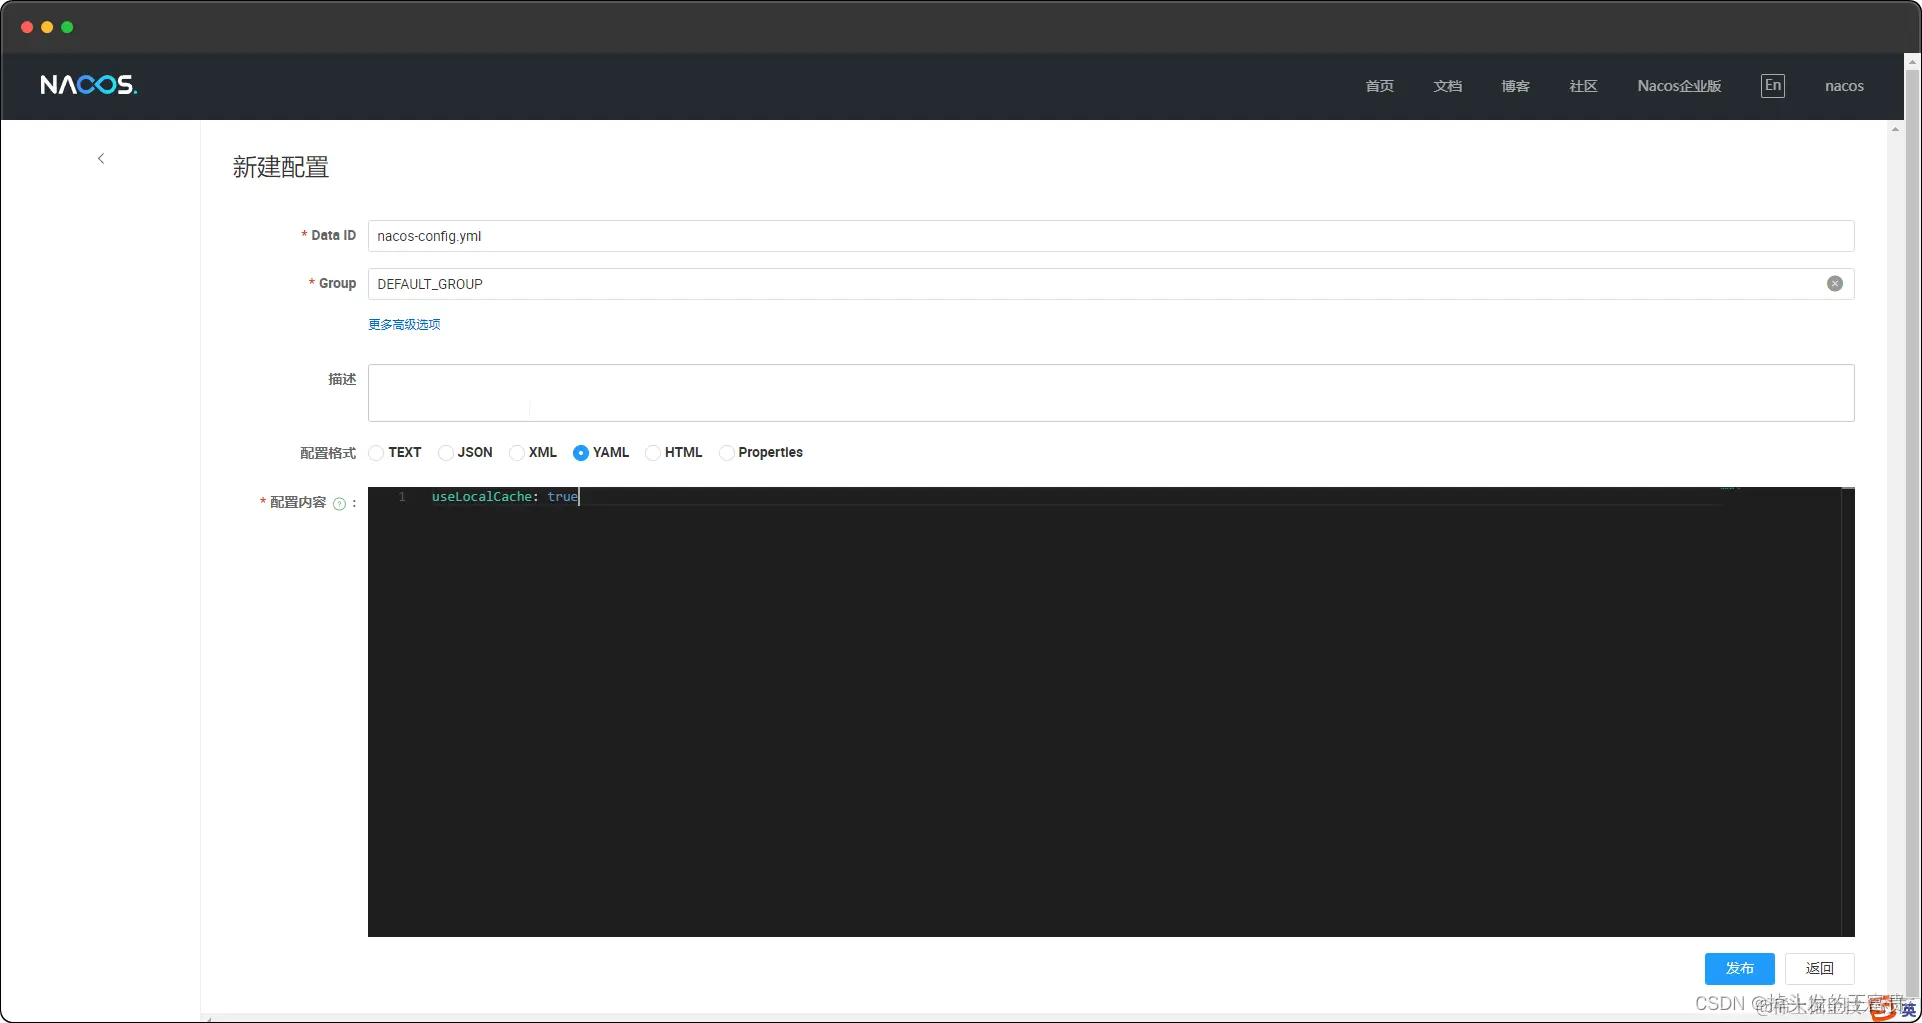
Task: Collapse the sidebar with the chevron arrow
Action: [100, 158]
